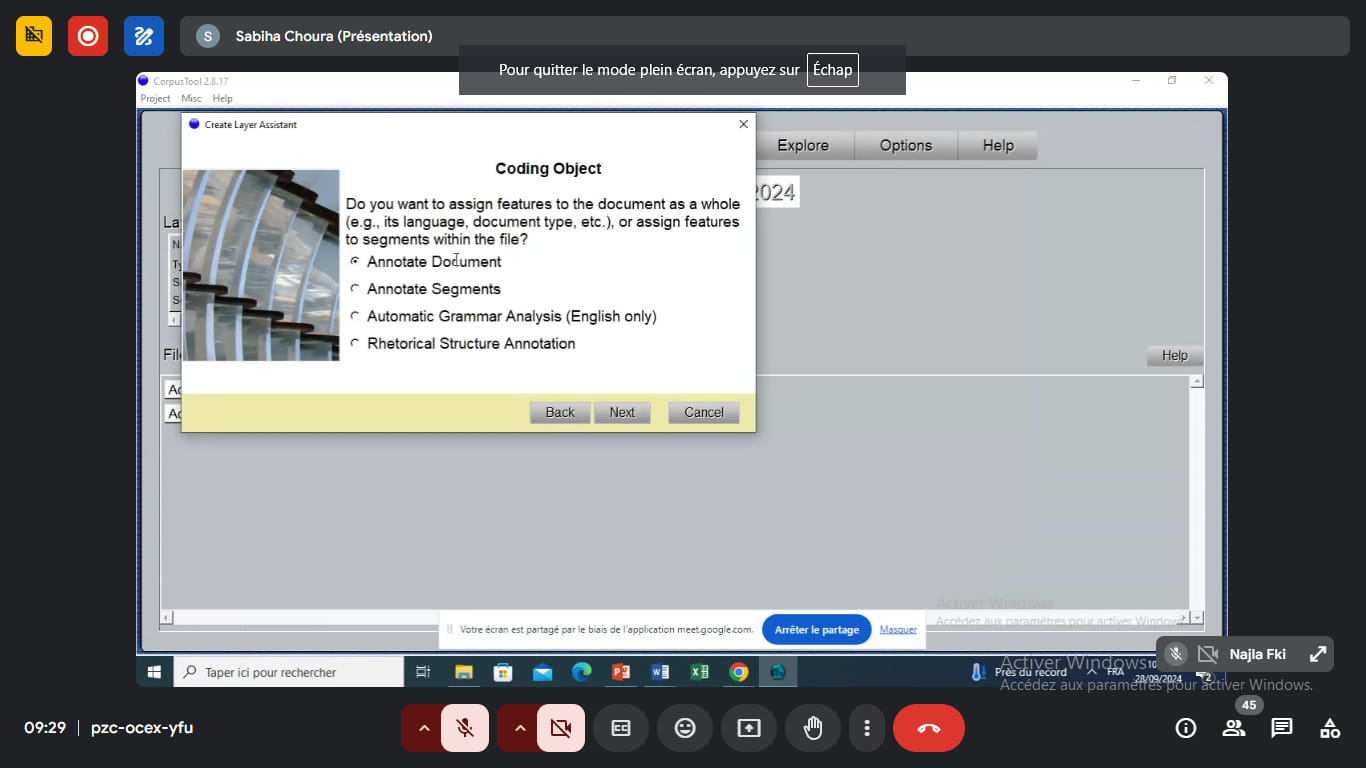Raise your hand in the meeting

click(x=813, y=728)
